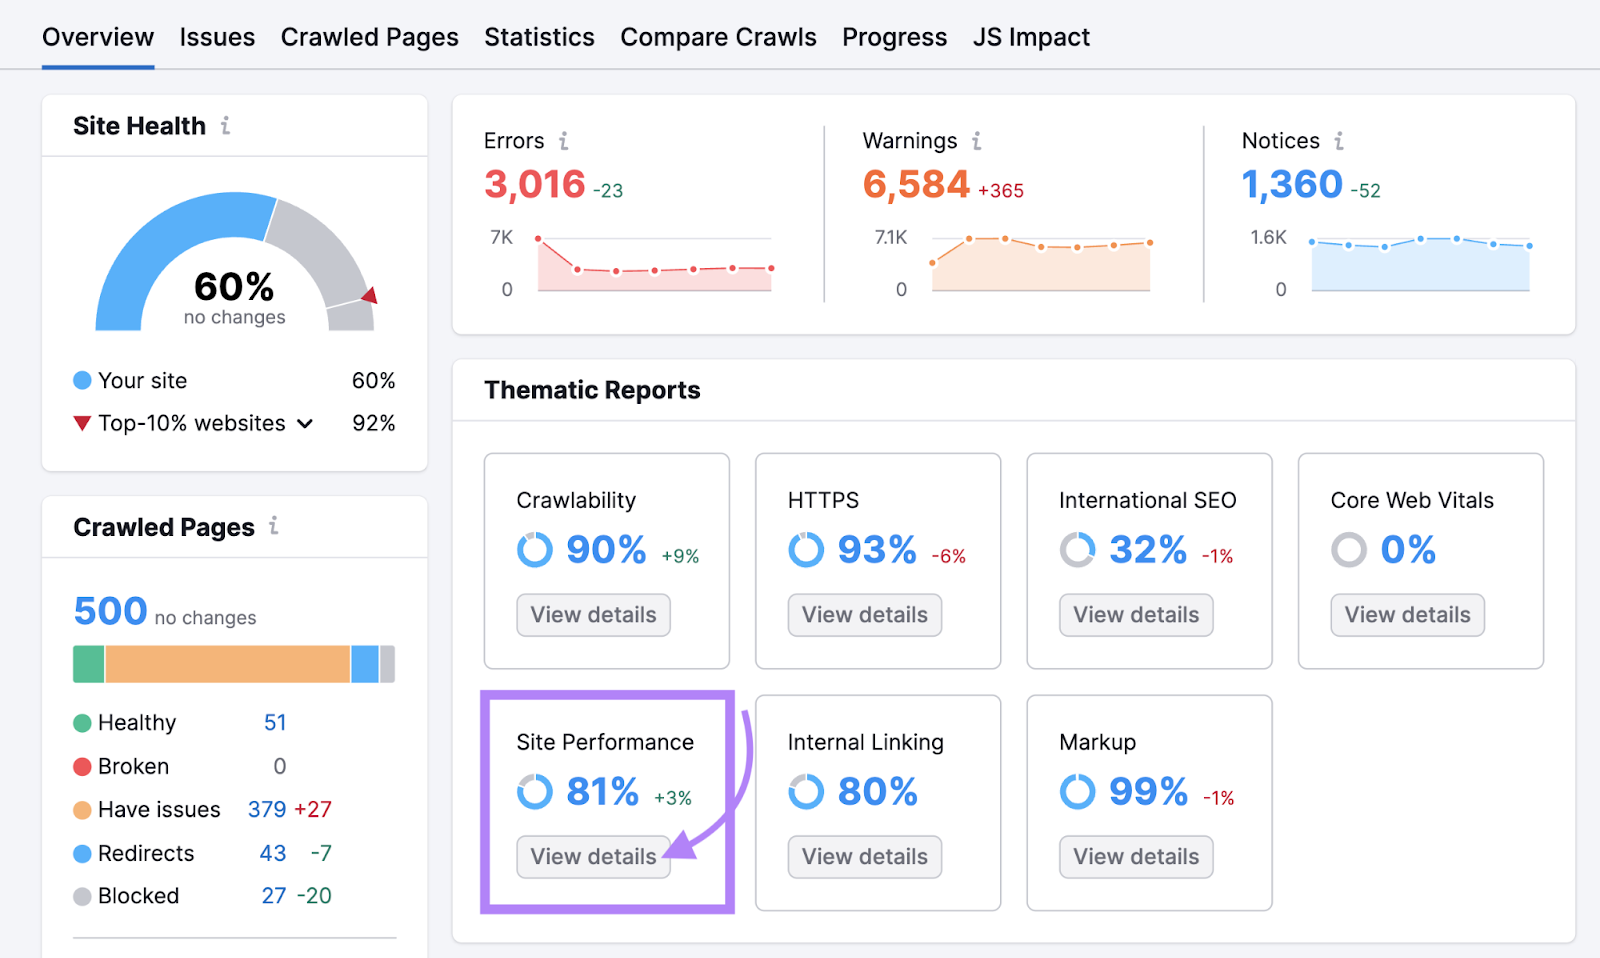Click the Notices info icon
1600x958 pixels.
pyautogui.click(x=1340, y=141)
